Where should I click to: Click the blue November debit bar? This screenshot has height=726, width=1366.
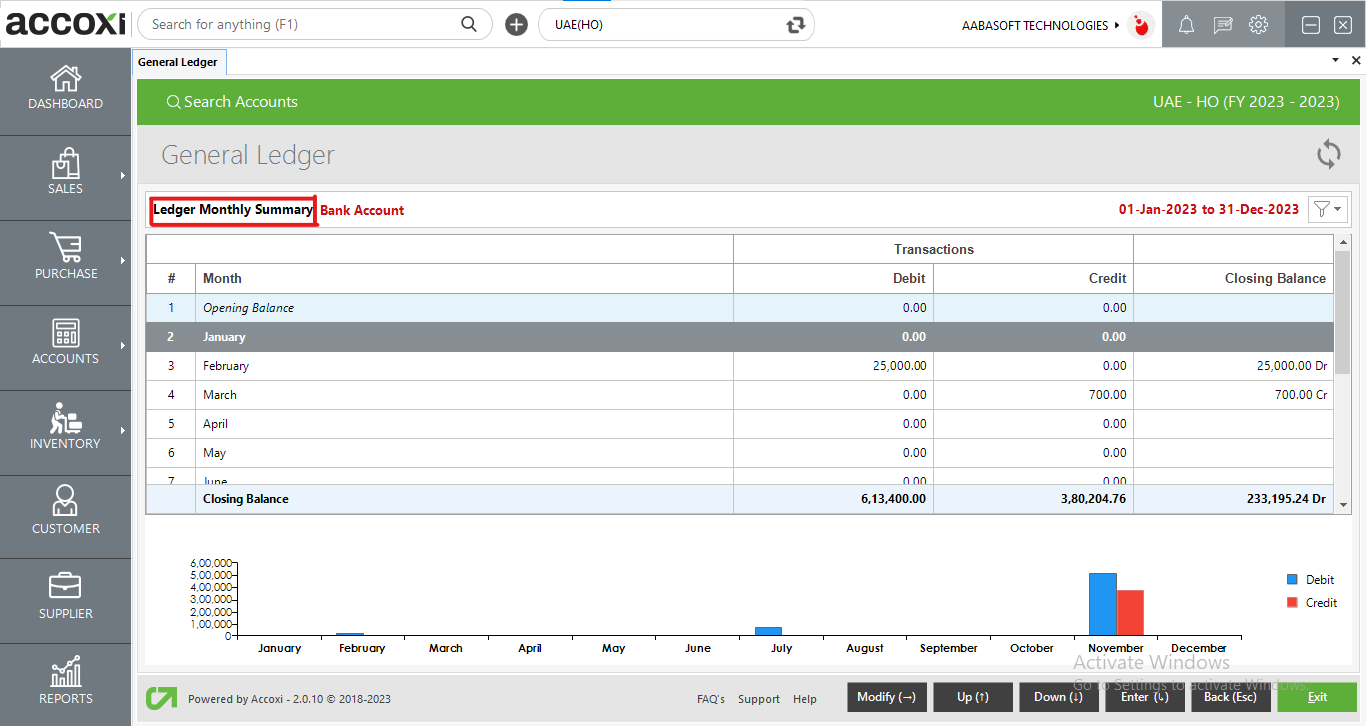point(1102,604)
